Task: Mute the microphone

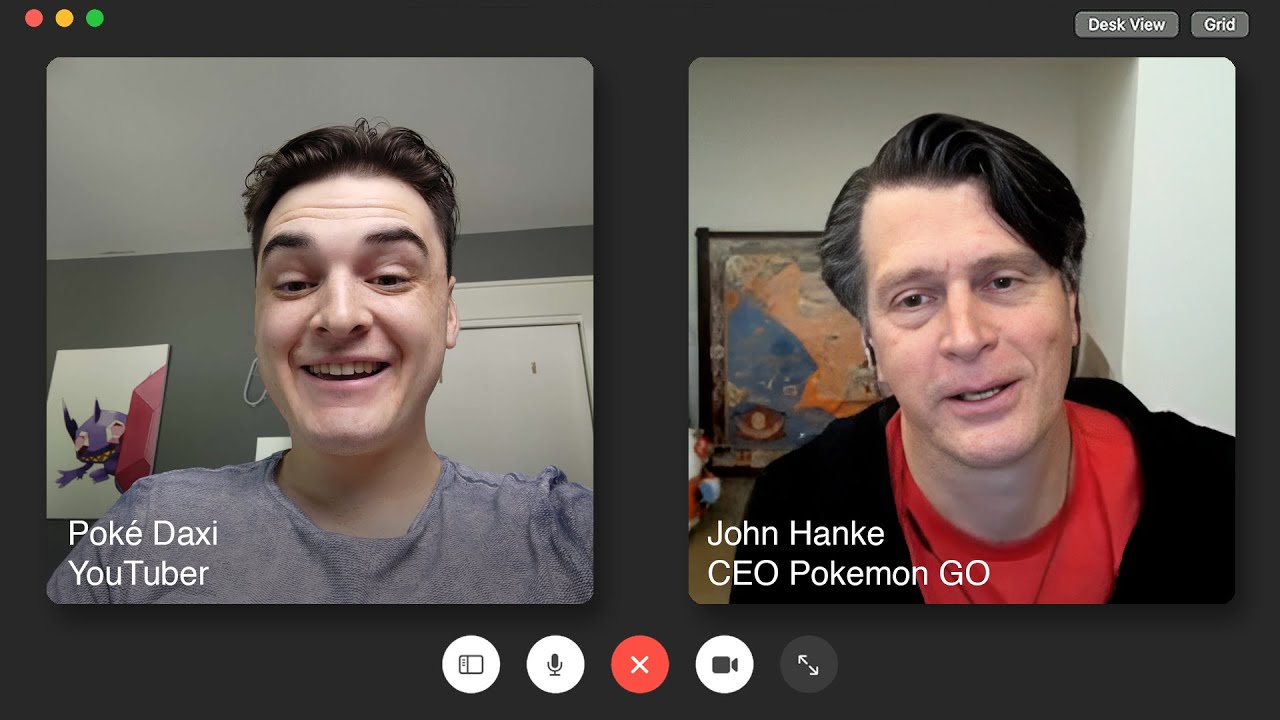Action: pos(555,664)
